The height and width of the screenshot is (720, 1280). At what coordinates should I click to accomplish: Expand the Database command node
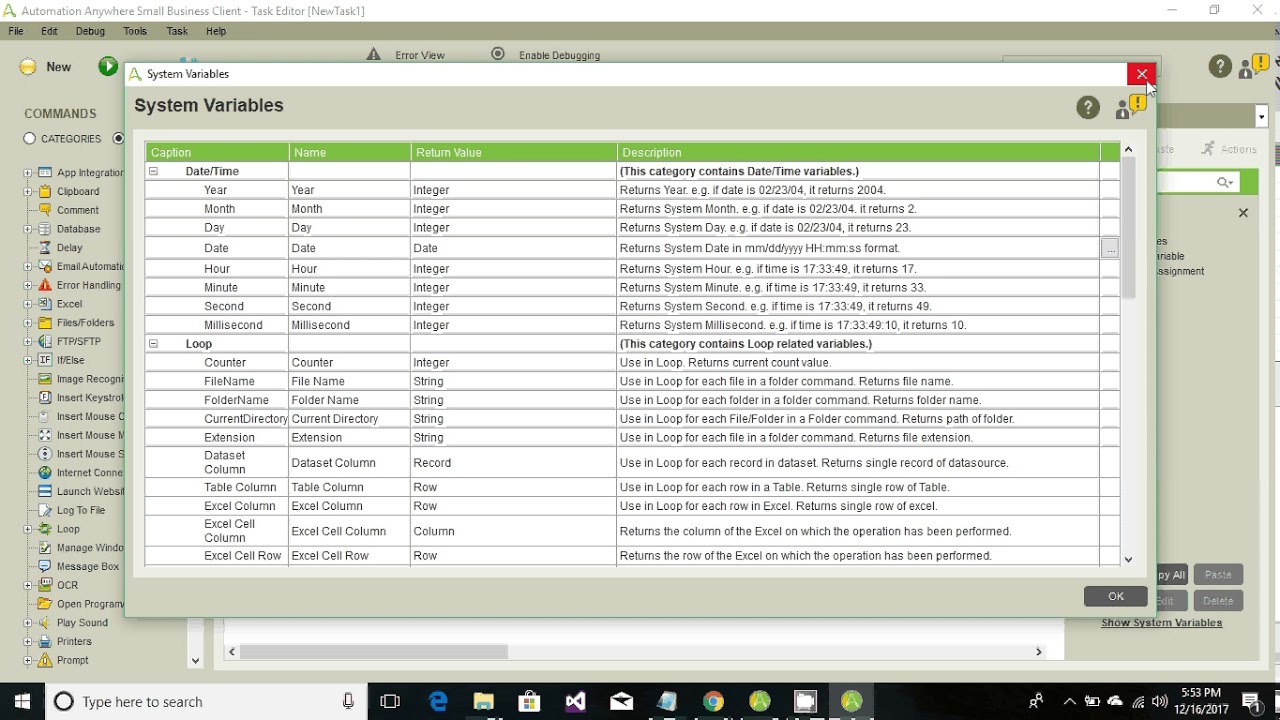coord(28,229)
